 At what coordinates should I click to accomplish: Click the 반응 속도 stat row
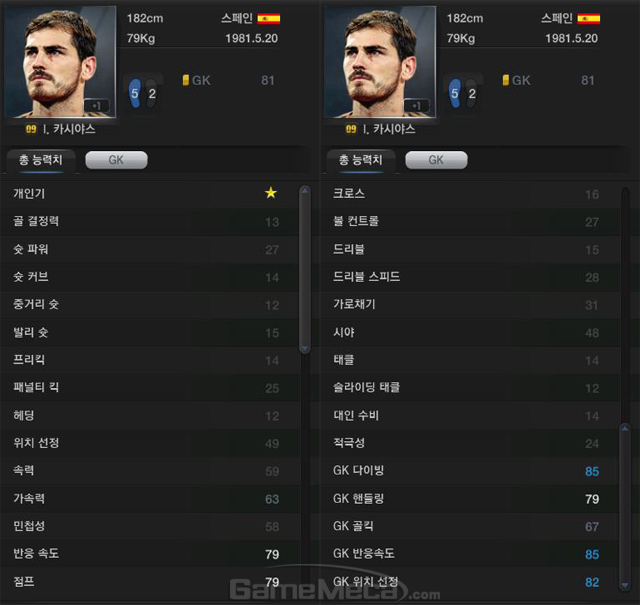point(150,554)
